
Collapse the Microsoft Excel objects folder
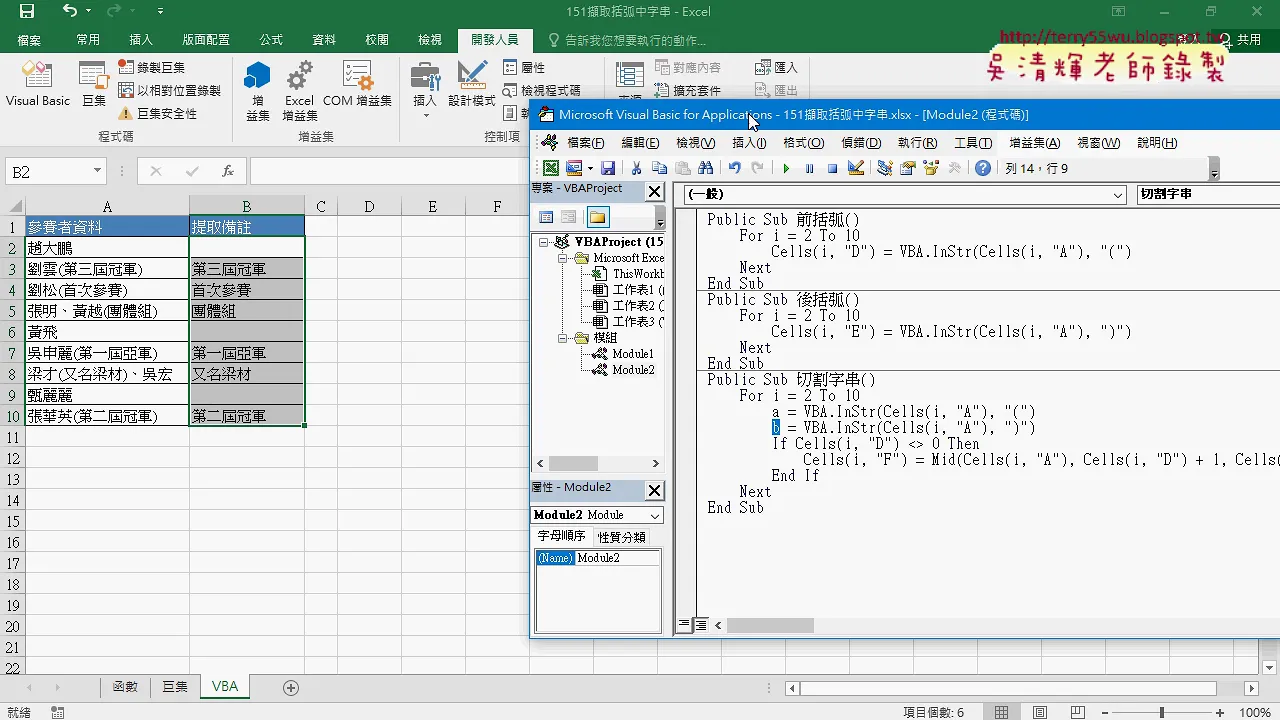pos(564,258)
